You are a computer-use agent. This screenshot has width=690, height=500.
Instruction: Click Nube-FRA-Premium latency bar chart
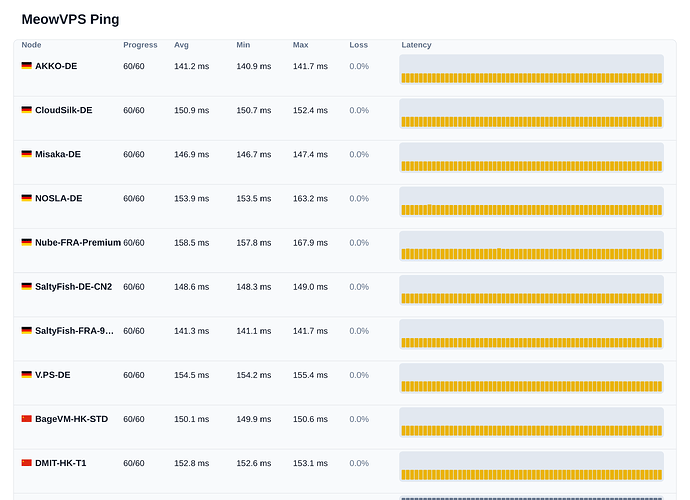click(x=532, y=246)
